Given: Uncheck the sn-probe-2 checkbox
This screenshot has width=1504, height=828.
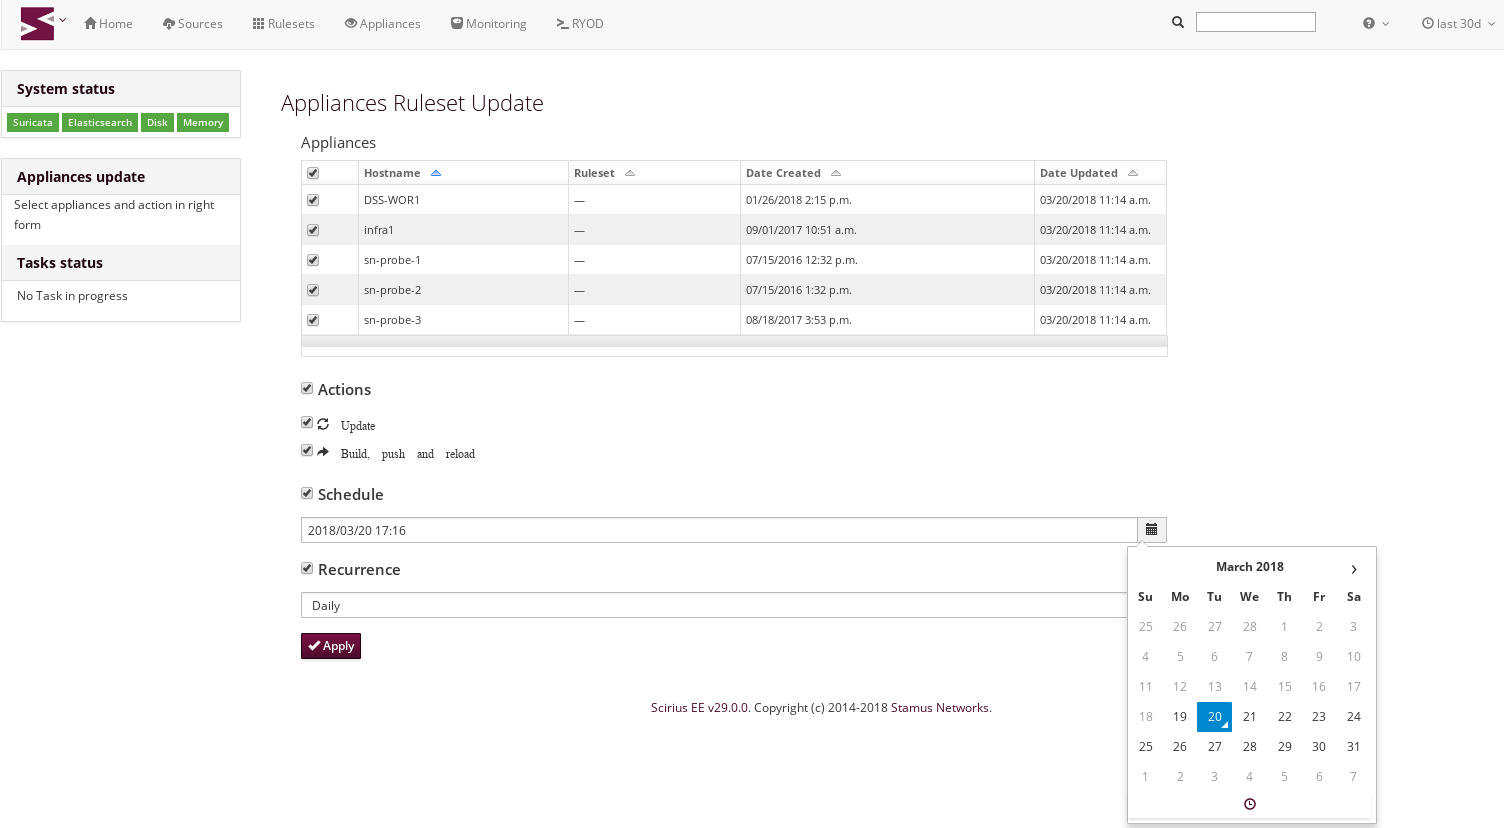Looking at the screenshot, I should 313,290.
